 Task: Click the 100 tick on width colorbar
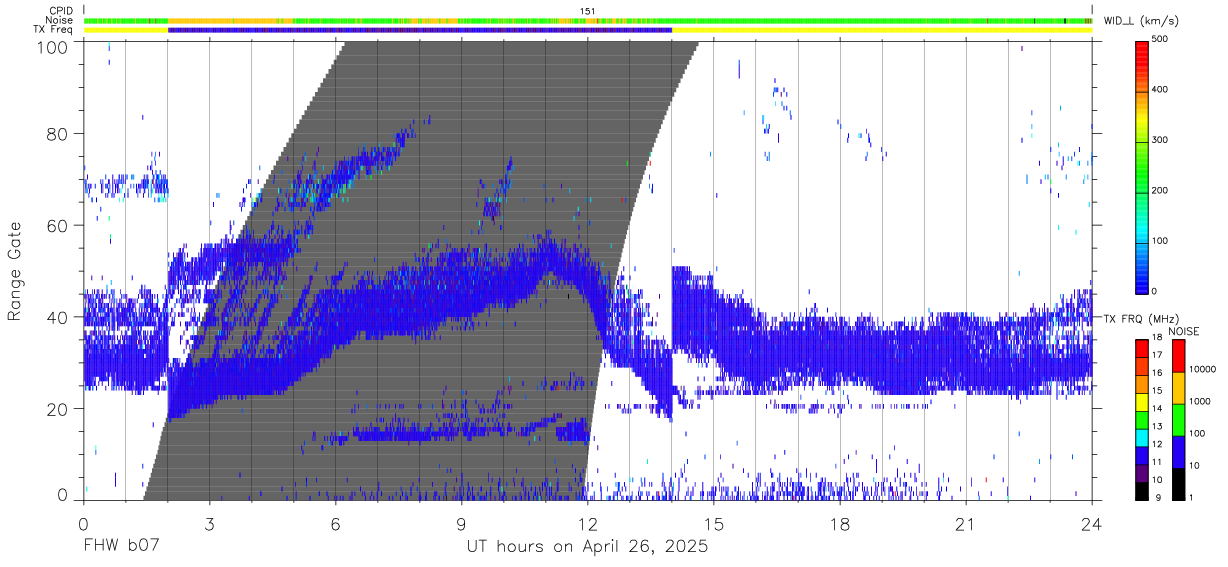(x=1160, y=241)
